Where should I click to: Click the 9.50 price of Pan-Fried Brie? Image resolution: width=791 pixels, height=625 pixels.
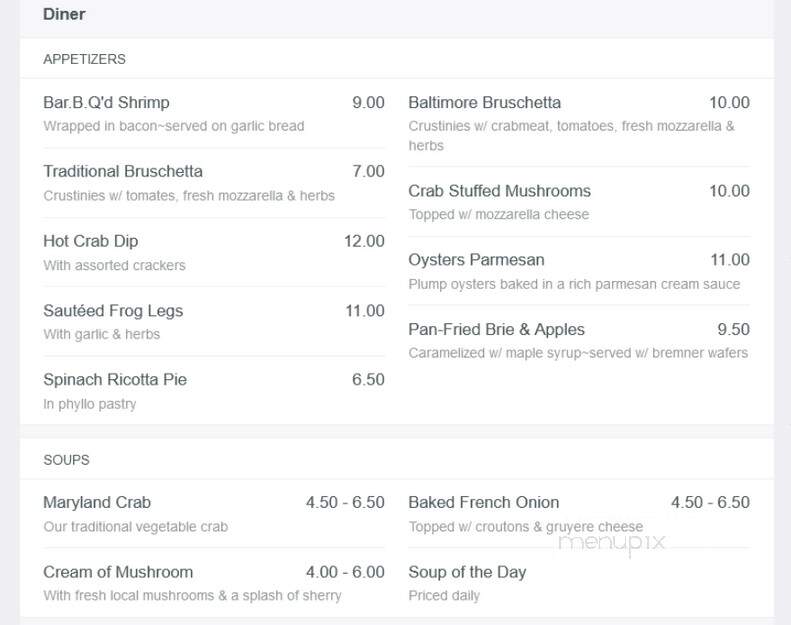click(x=733, y=329)
